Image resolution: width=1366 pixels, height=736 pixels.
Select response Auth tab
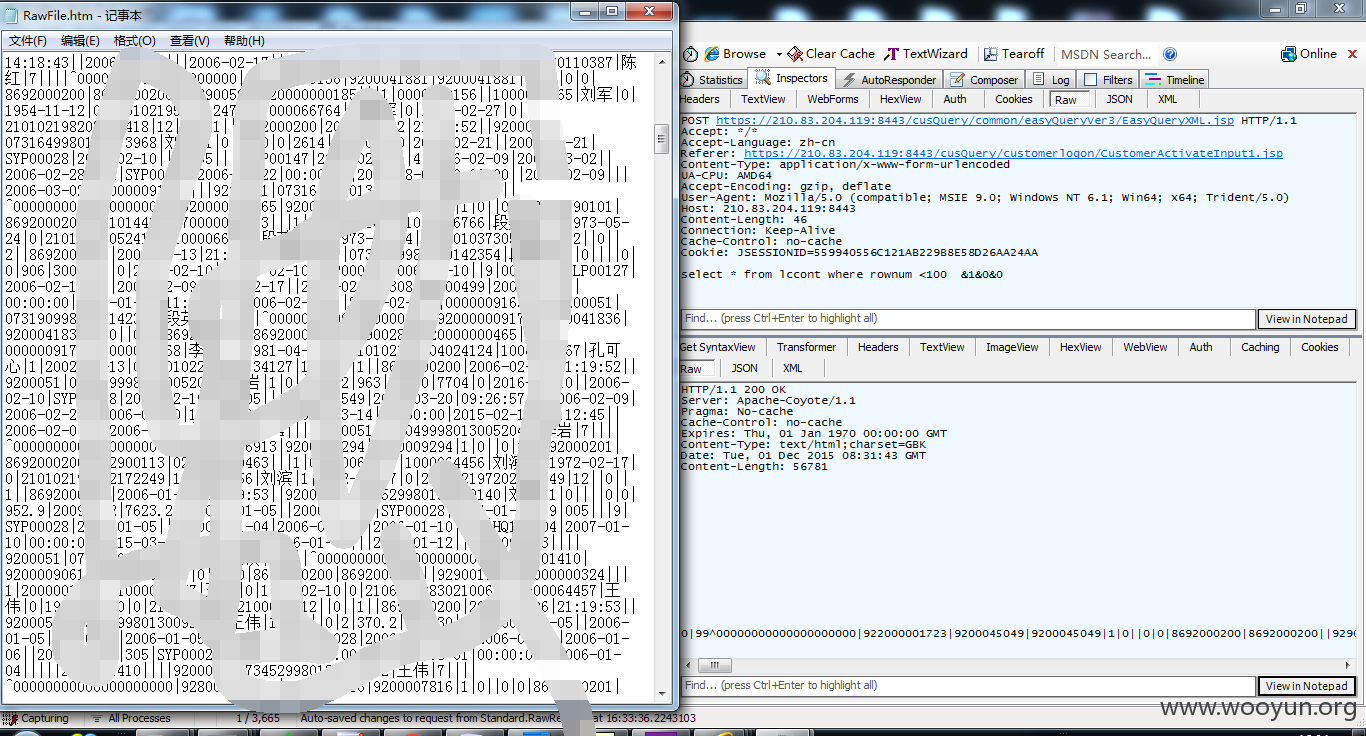point(1201,347)
